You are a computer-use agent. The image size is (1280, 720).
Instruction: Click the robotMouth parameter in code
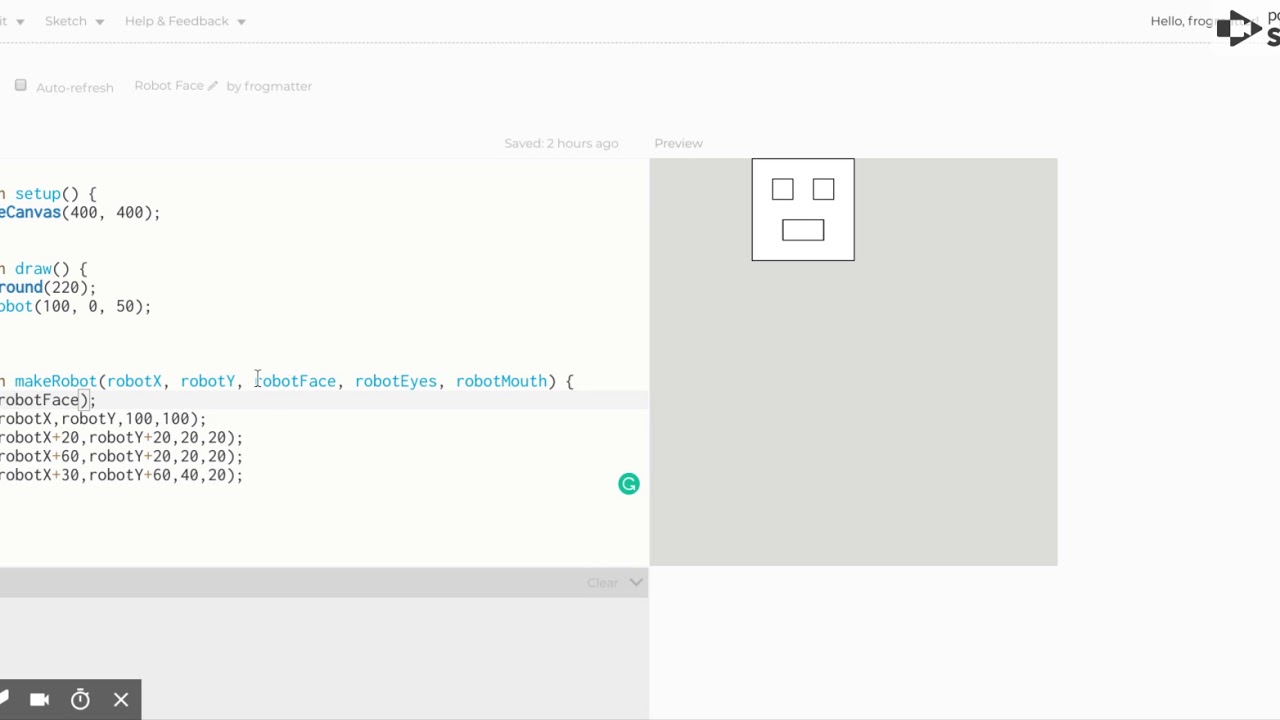501,381
